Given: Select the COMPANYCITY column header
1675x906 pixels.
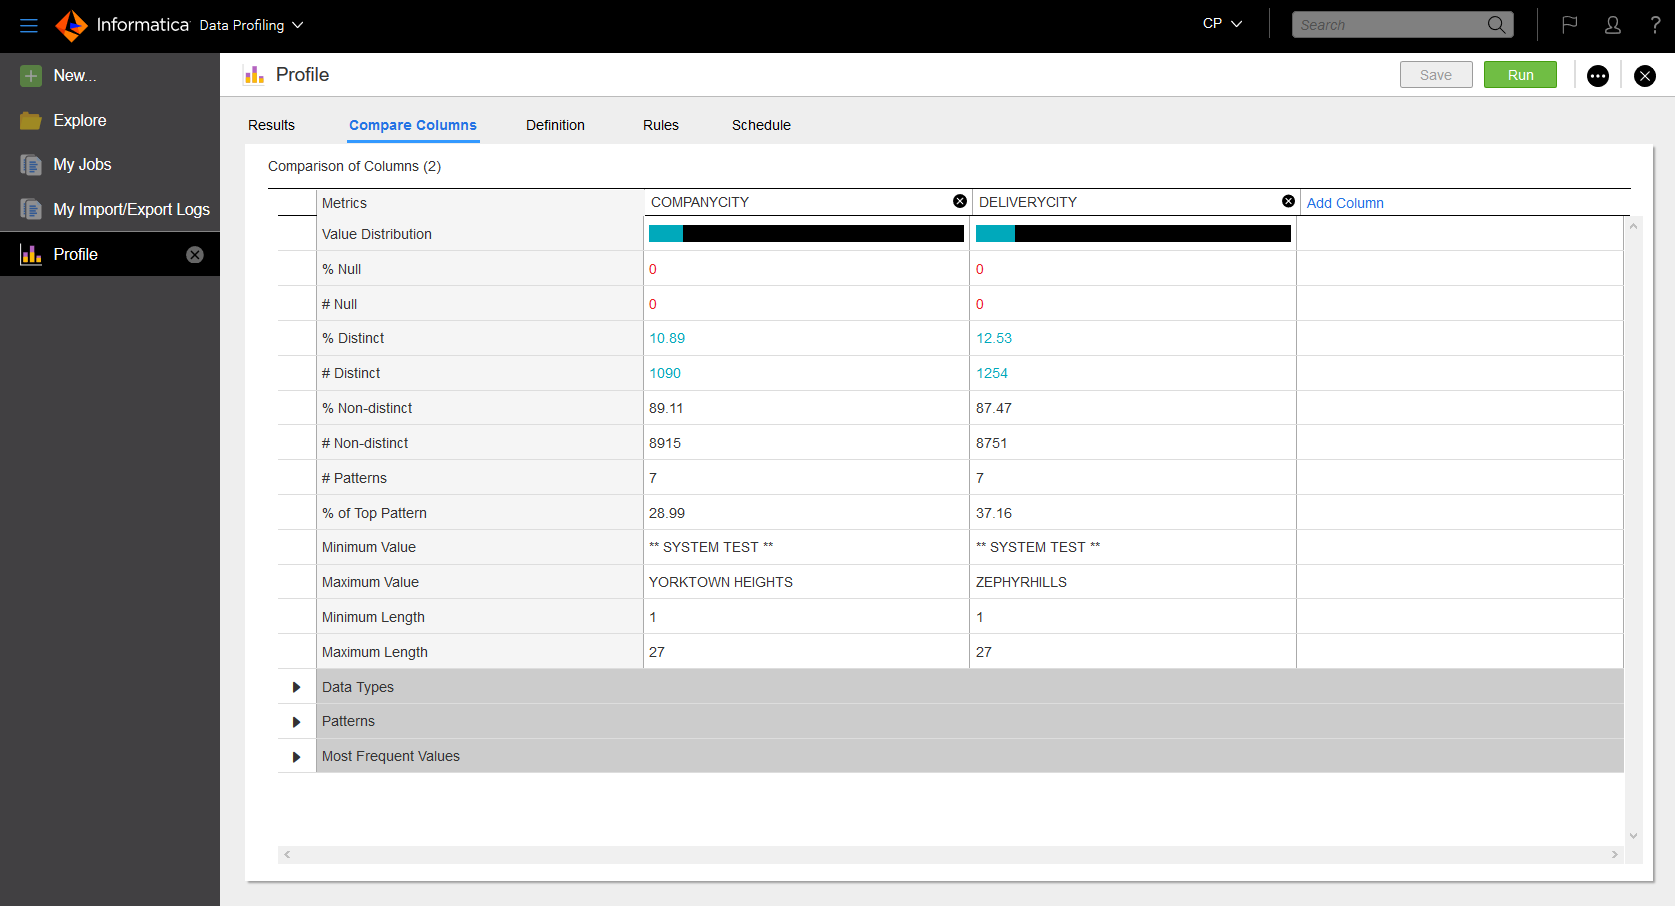Looking at the screenshot, I should [700, 202].
